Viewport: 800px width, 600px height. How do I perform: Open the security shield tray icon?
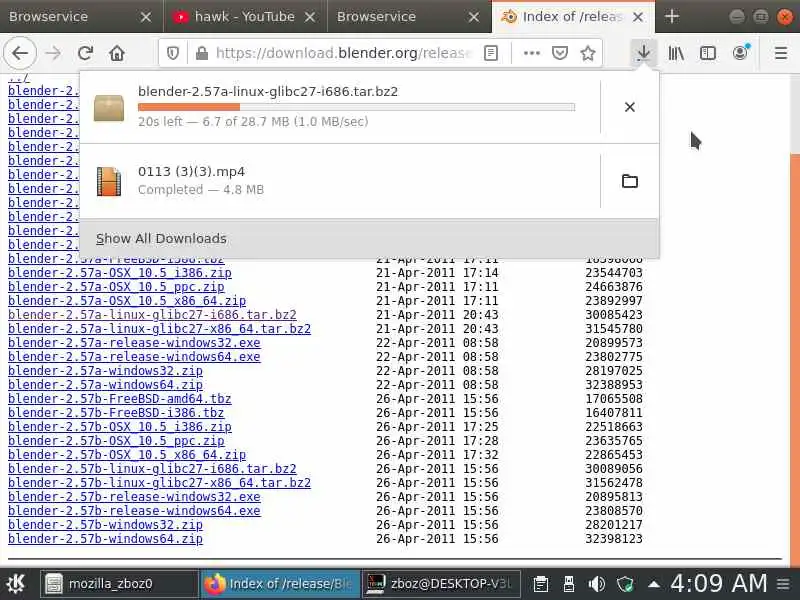coord(625,584)
